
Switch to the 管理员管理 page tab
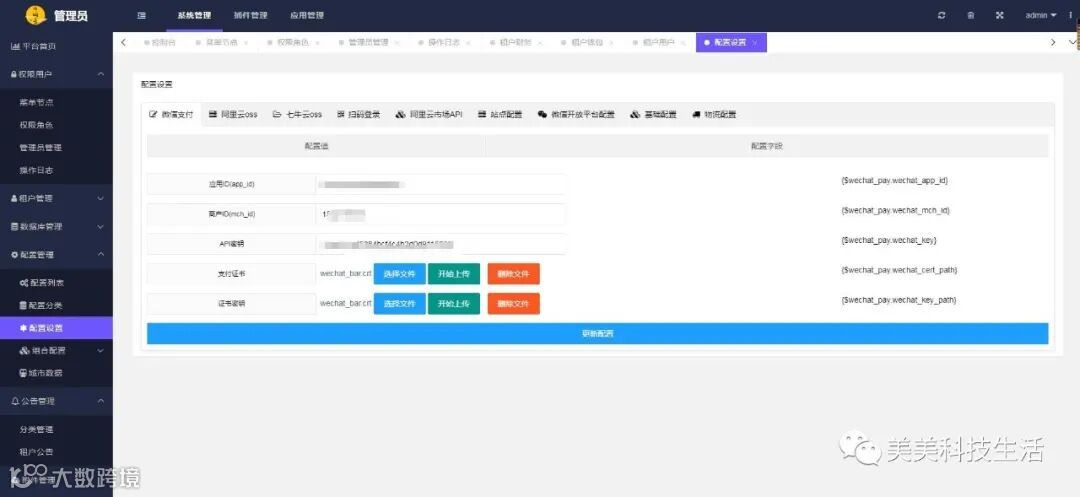(368, 42)
